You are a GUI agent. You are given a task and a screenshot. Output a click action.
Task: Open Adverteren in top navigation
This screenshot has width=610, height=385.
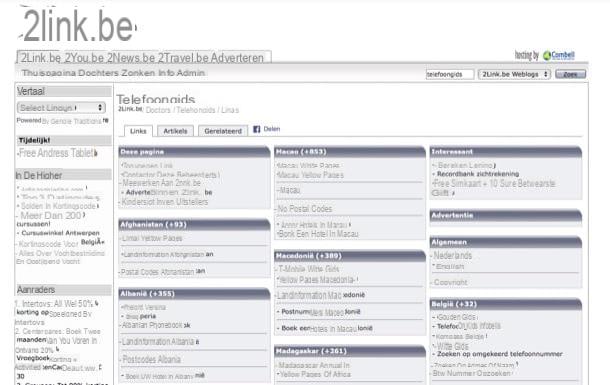click(x=237, y=58)
